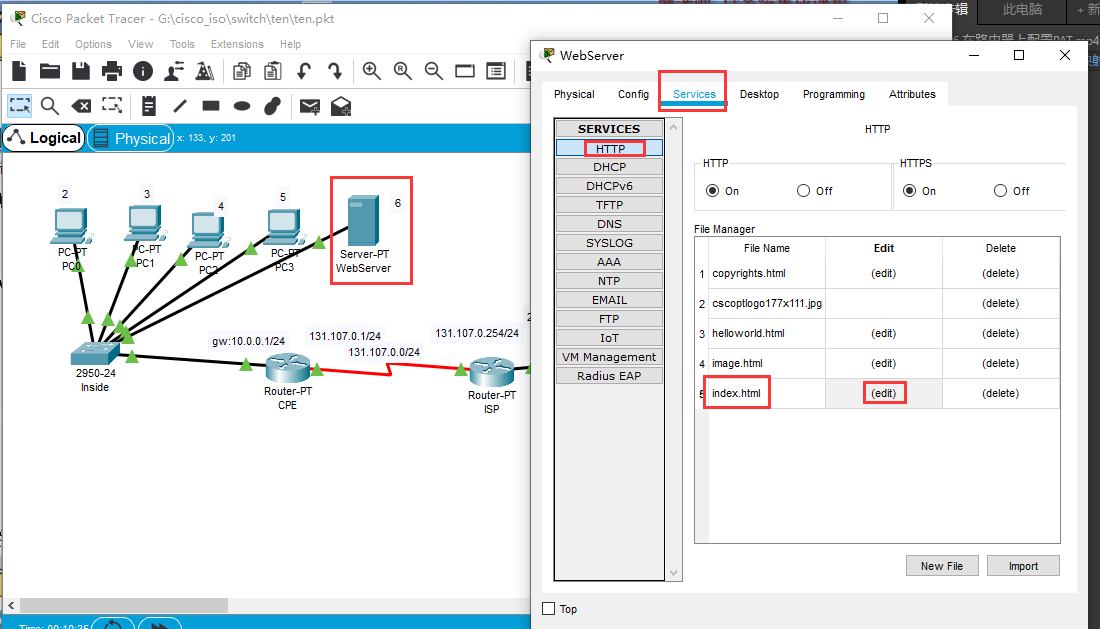Open the File menu

(18, 44)
